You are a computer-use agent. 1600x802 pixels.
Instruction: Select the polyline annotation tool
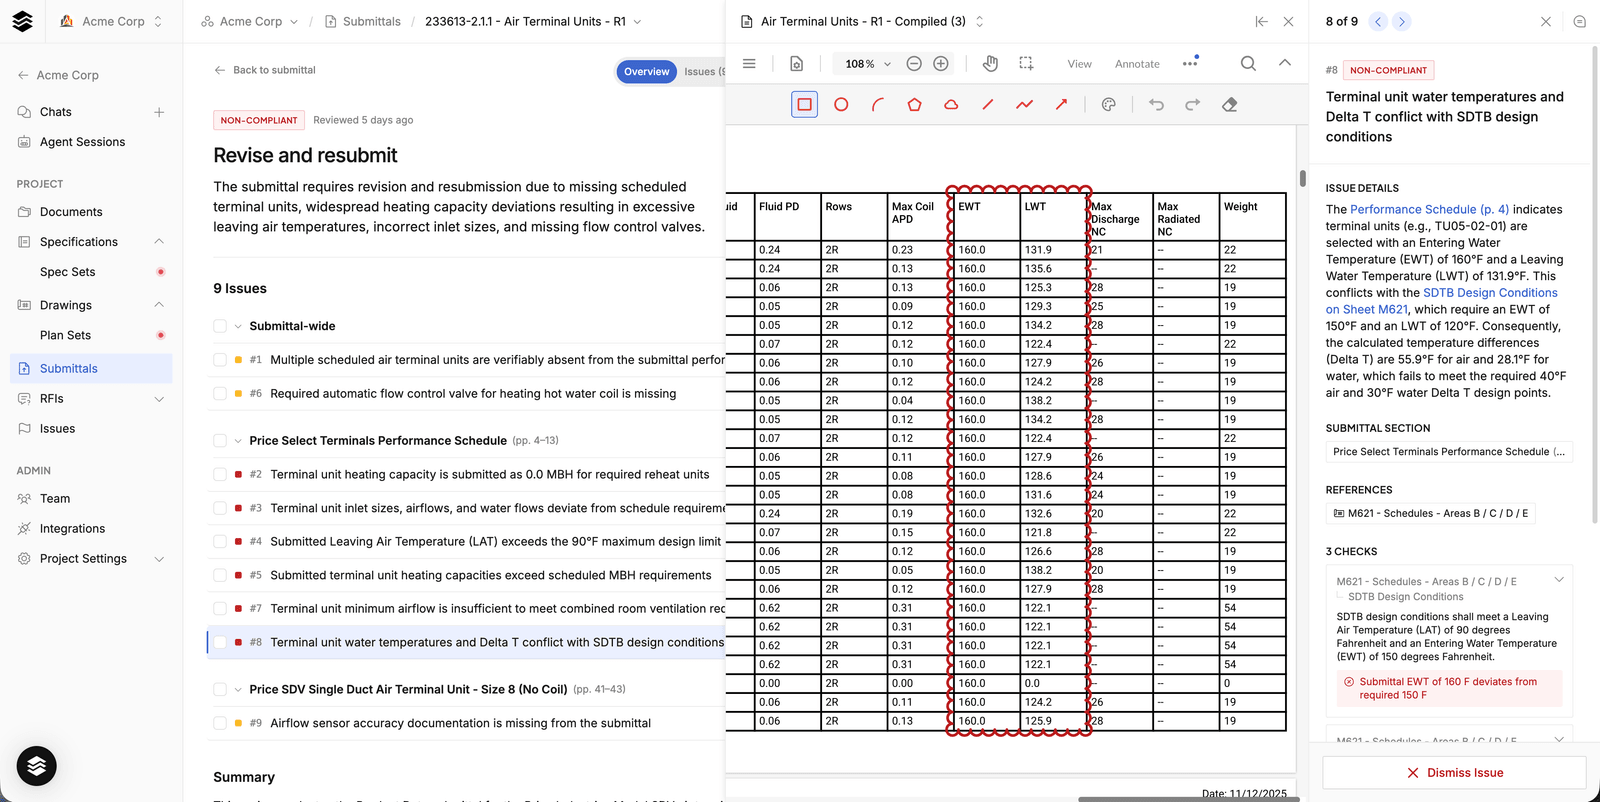[x=1024, y=104]
